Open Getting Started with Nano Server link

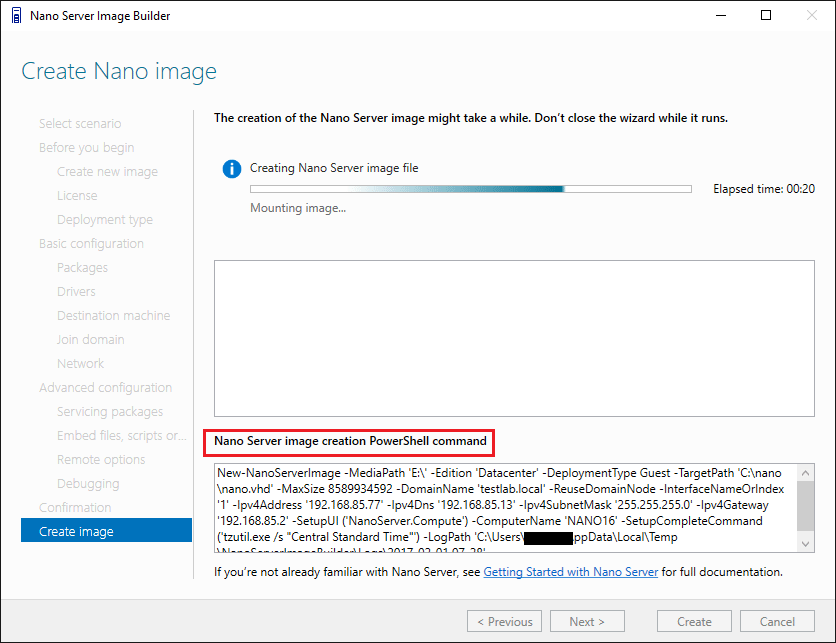pos(570,572)
